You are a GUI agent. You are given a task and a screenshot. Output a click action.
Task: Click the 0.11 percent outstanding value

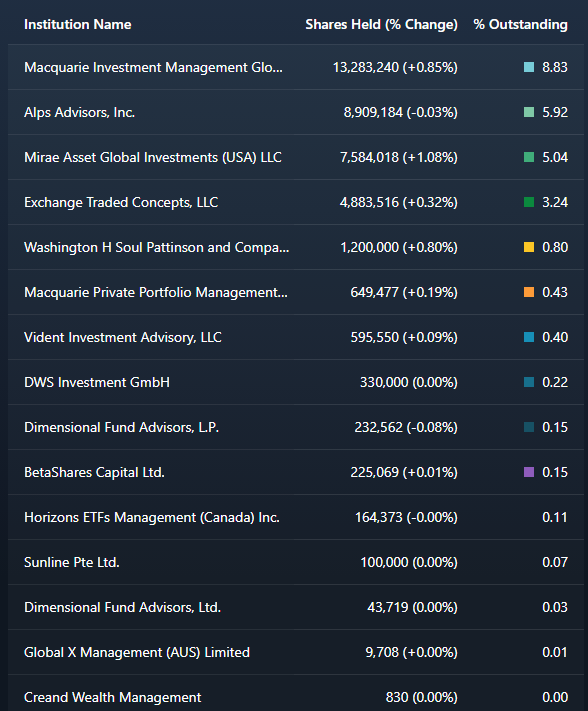pos(555,517)
